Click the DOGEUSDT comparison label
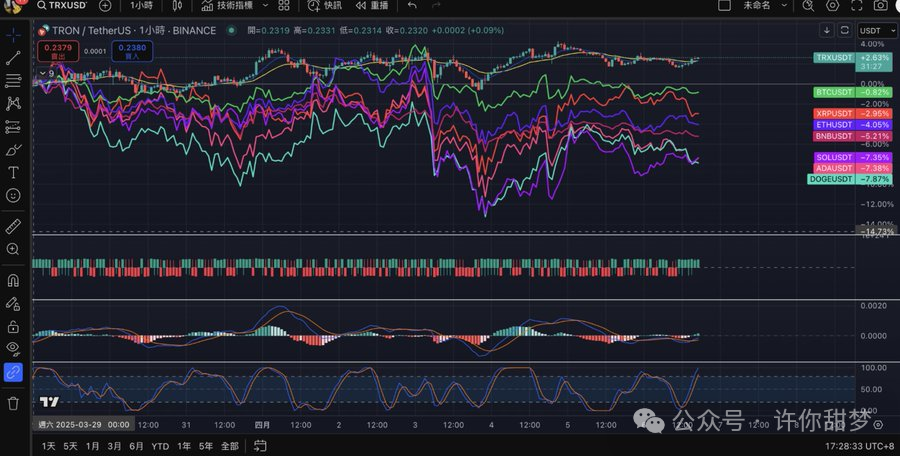This screenshot has width=900, height=456. coord(831,179)
